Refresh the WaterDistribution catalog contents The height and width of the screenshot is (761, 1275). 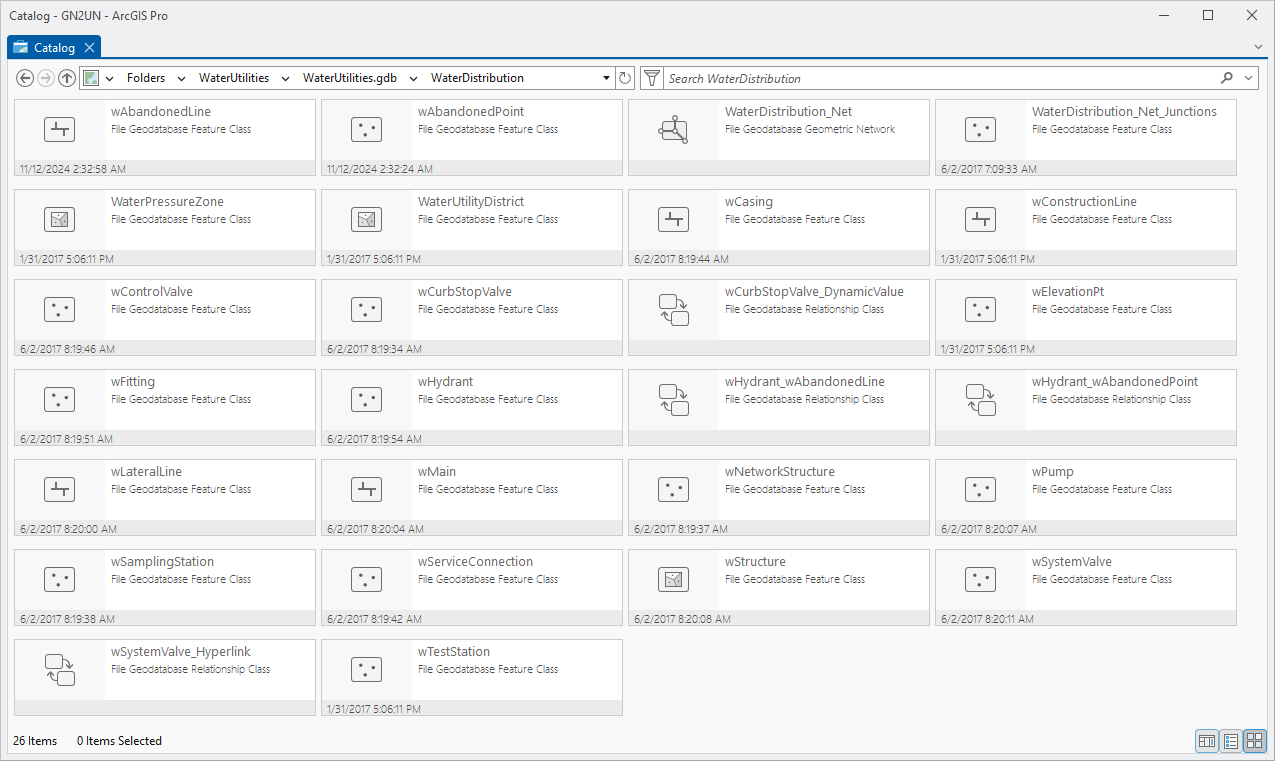click(625, 77)
